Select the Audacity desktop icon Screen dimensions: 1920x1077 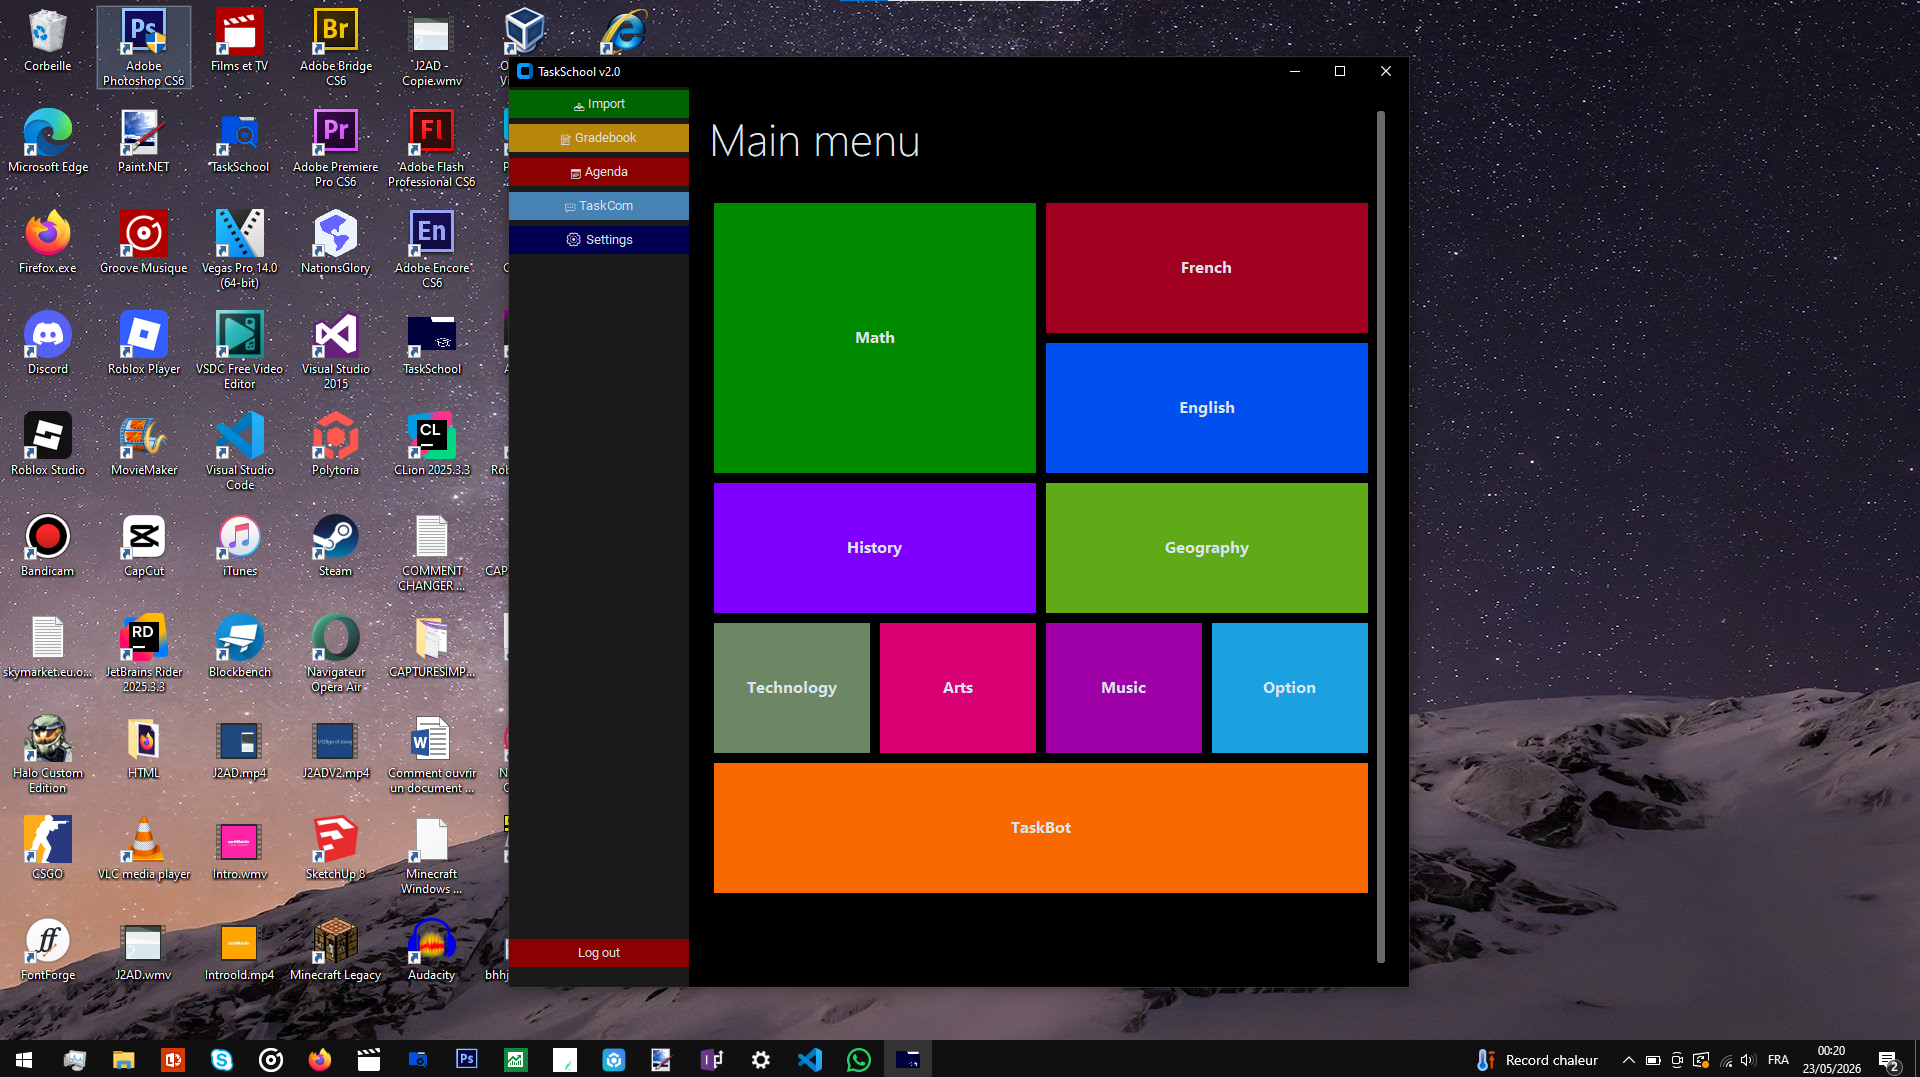coord(432,950)
